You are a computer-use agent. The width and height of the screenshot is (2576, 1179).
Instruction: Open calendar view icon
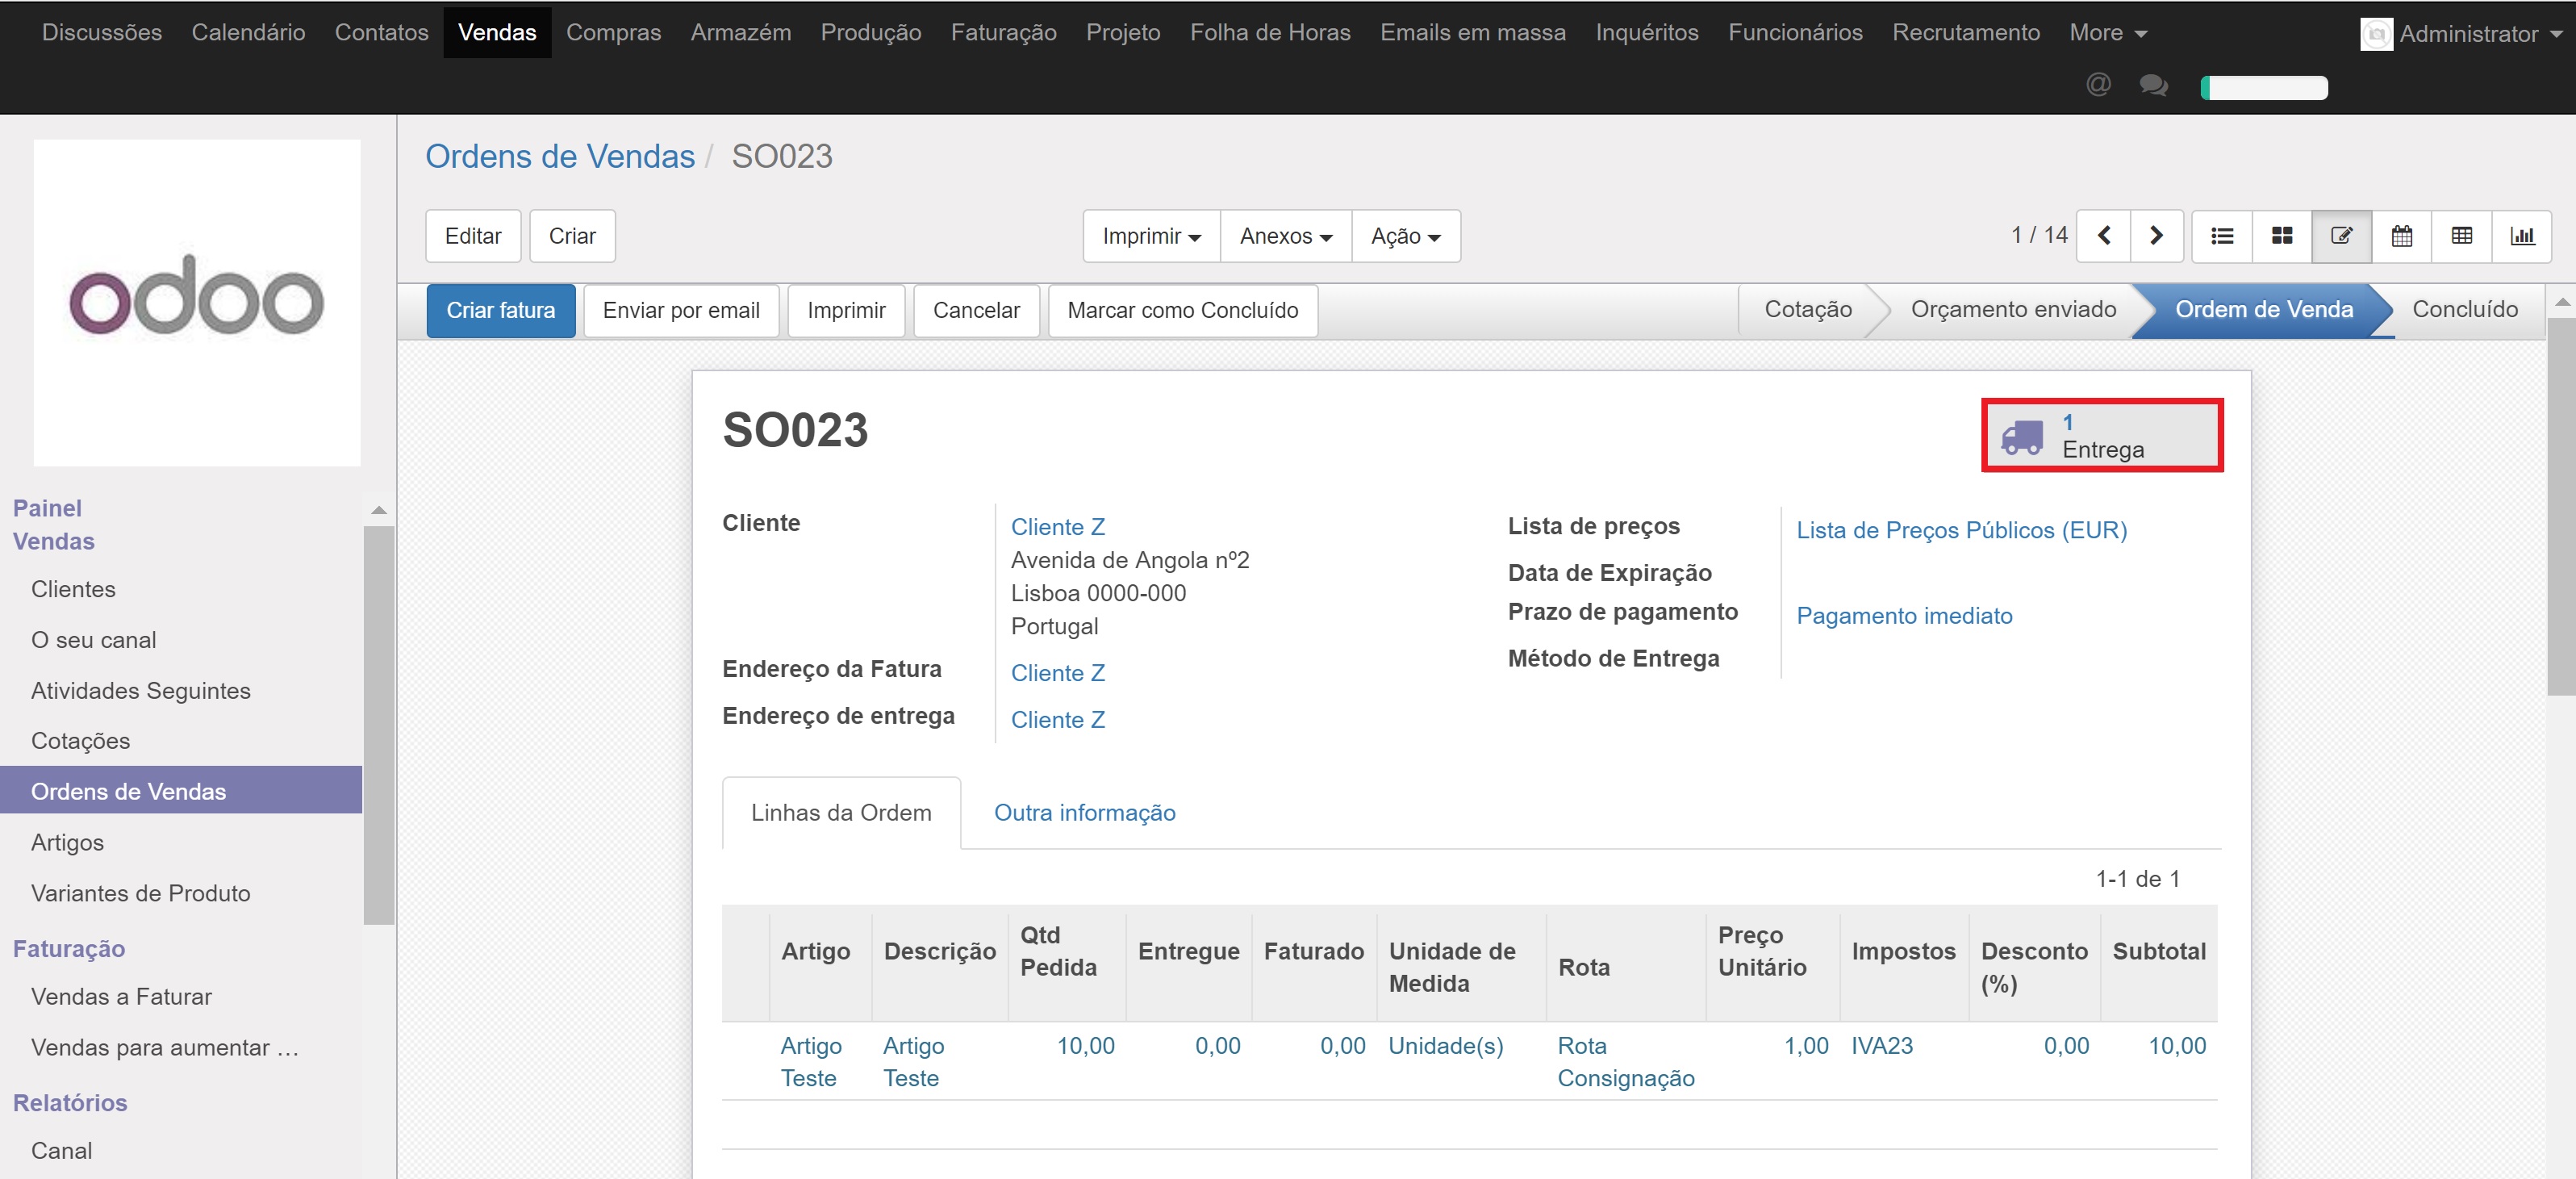coord(2401,236)
